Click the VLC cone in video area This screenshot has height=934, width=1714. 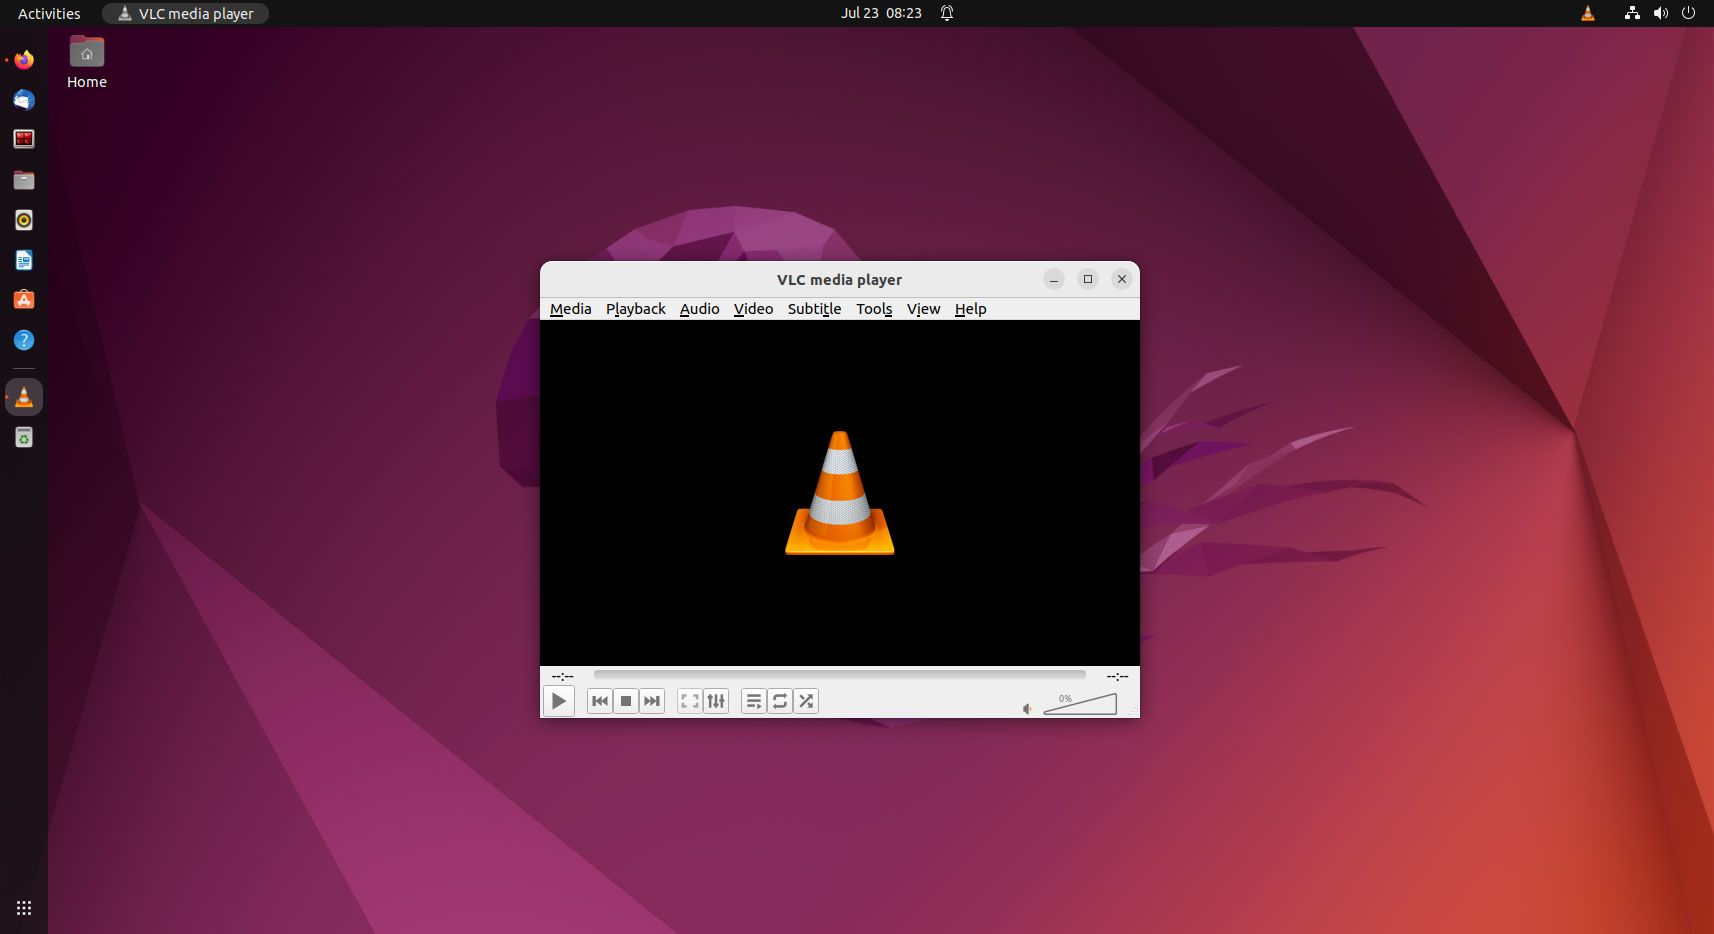coord(840,493)
